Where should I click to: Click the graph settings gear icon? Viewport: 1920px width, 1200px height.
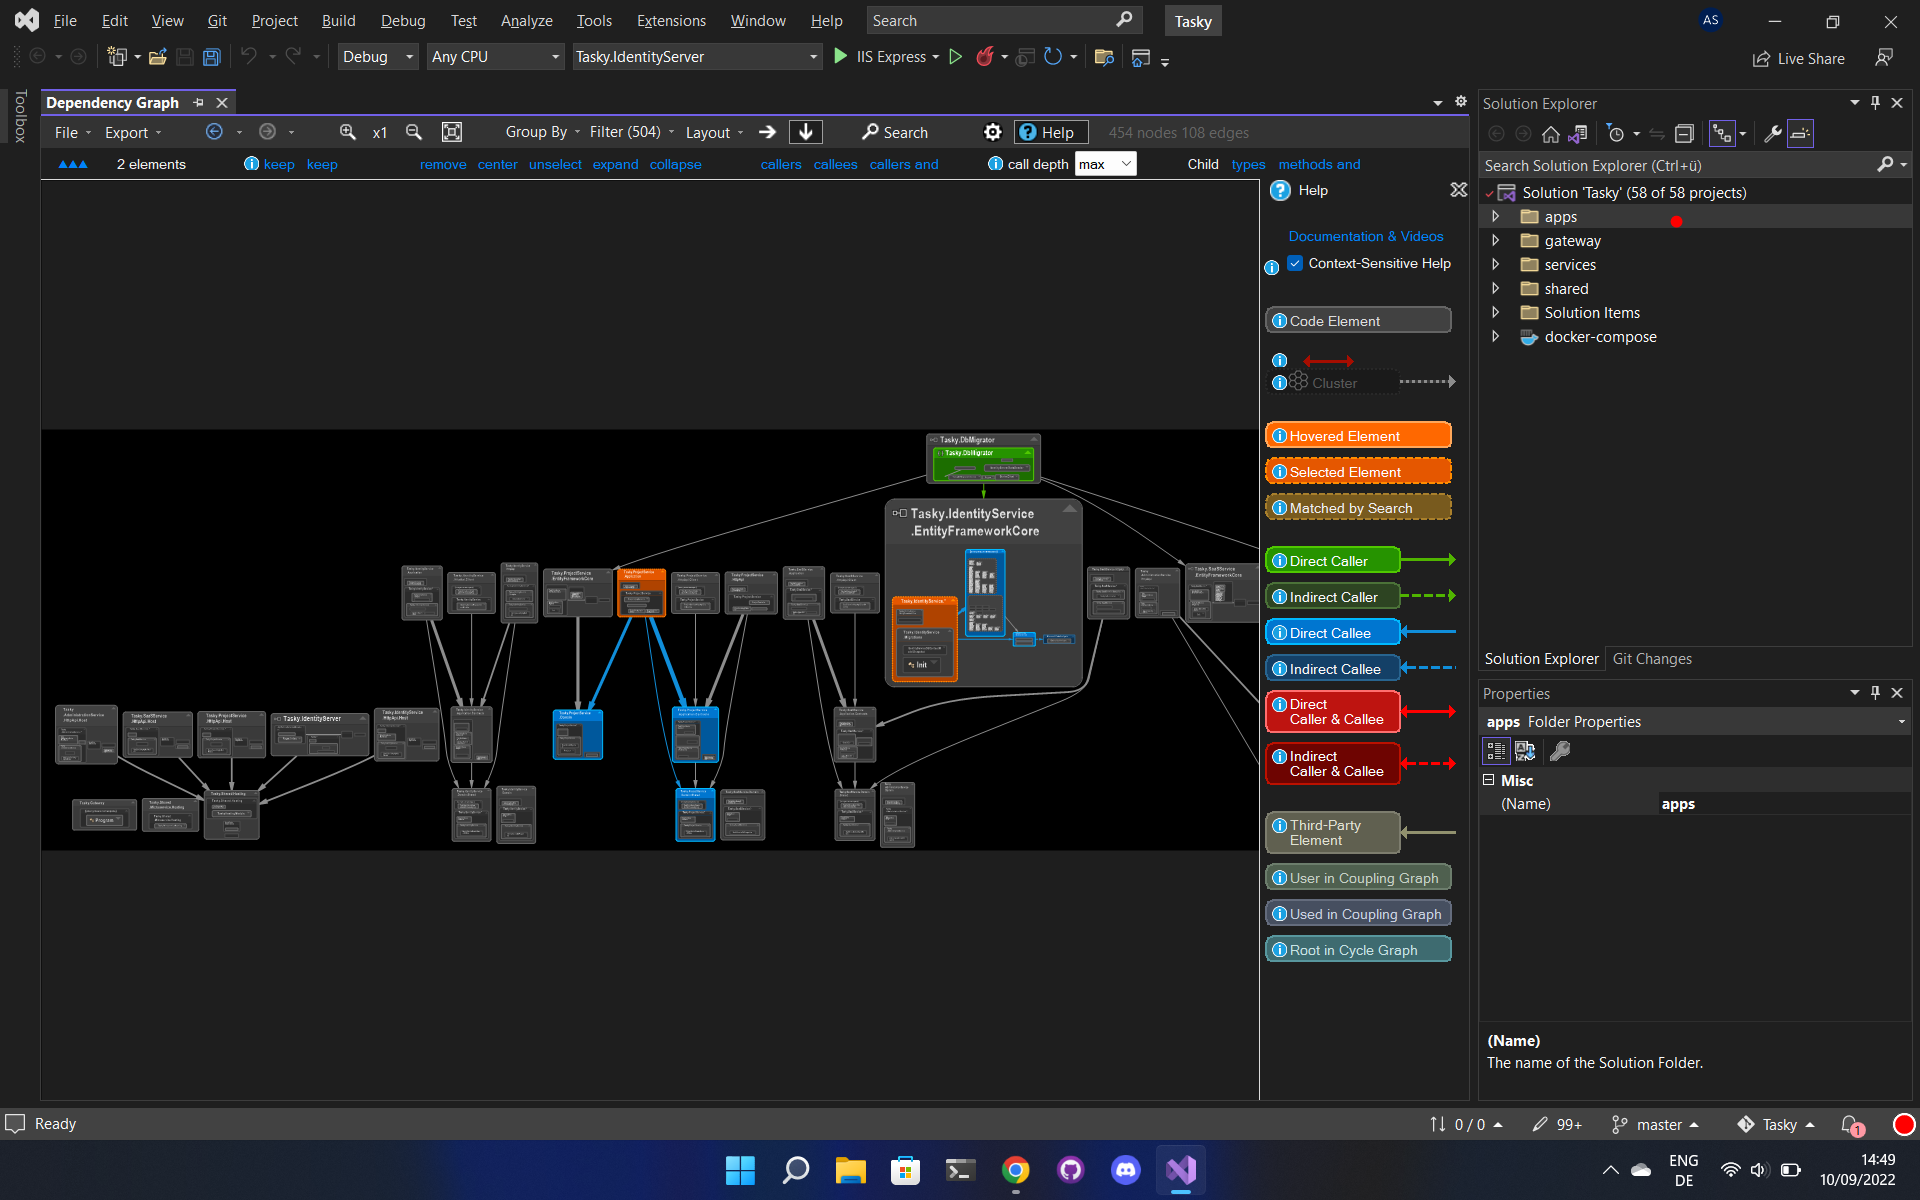992,132
